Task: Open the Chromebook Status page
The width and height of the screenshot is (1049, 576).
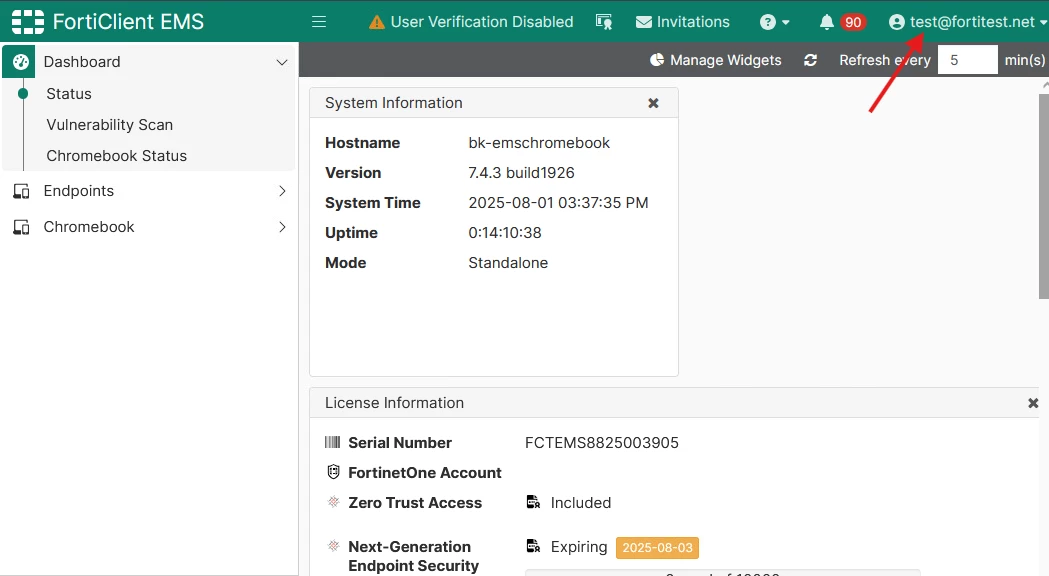Action: pyautogui.click(x=116, y=155)
